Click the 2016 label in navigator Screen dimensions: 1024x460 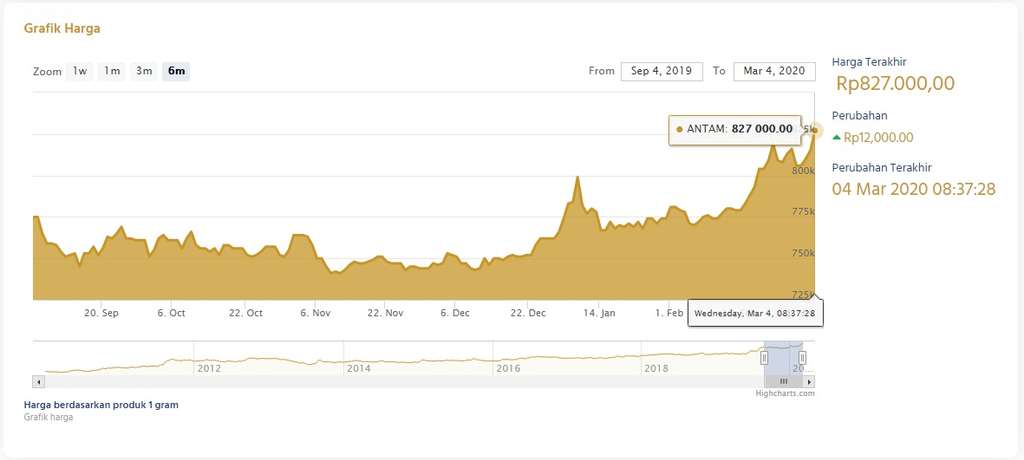(508, 369)
